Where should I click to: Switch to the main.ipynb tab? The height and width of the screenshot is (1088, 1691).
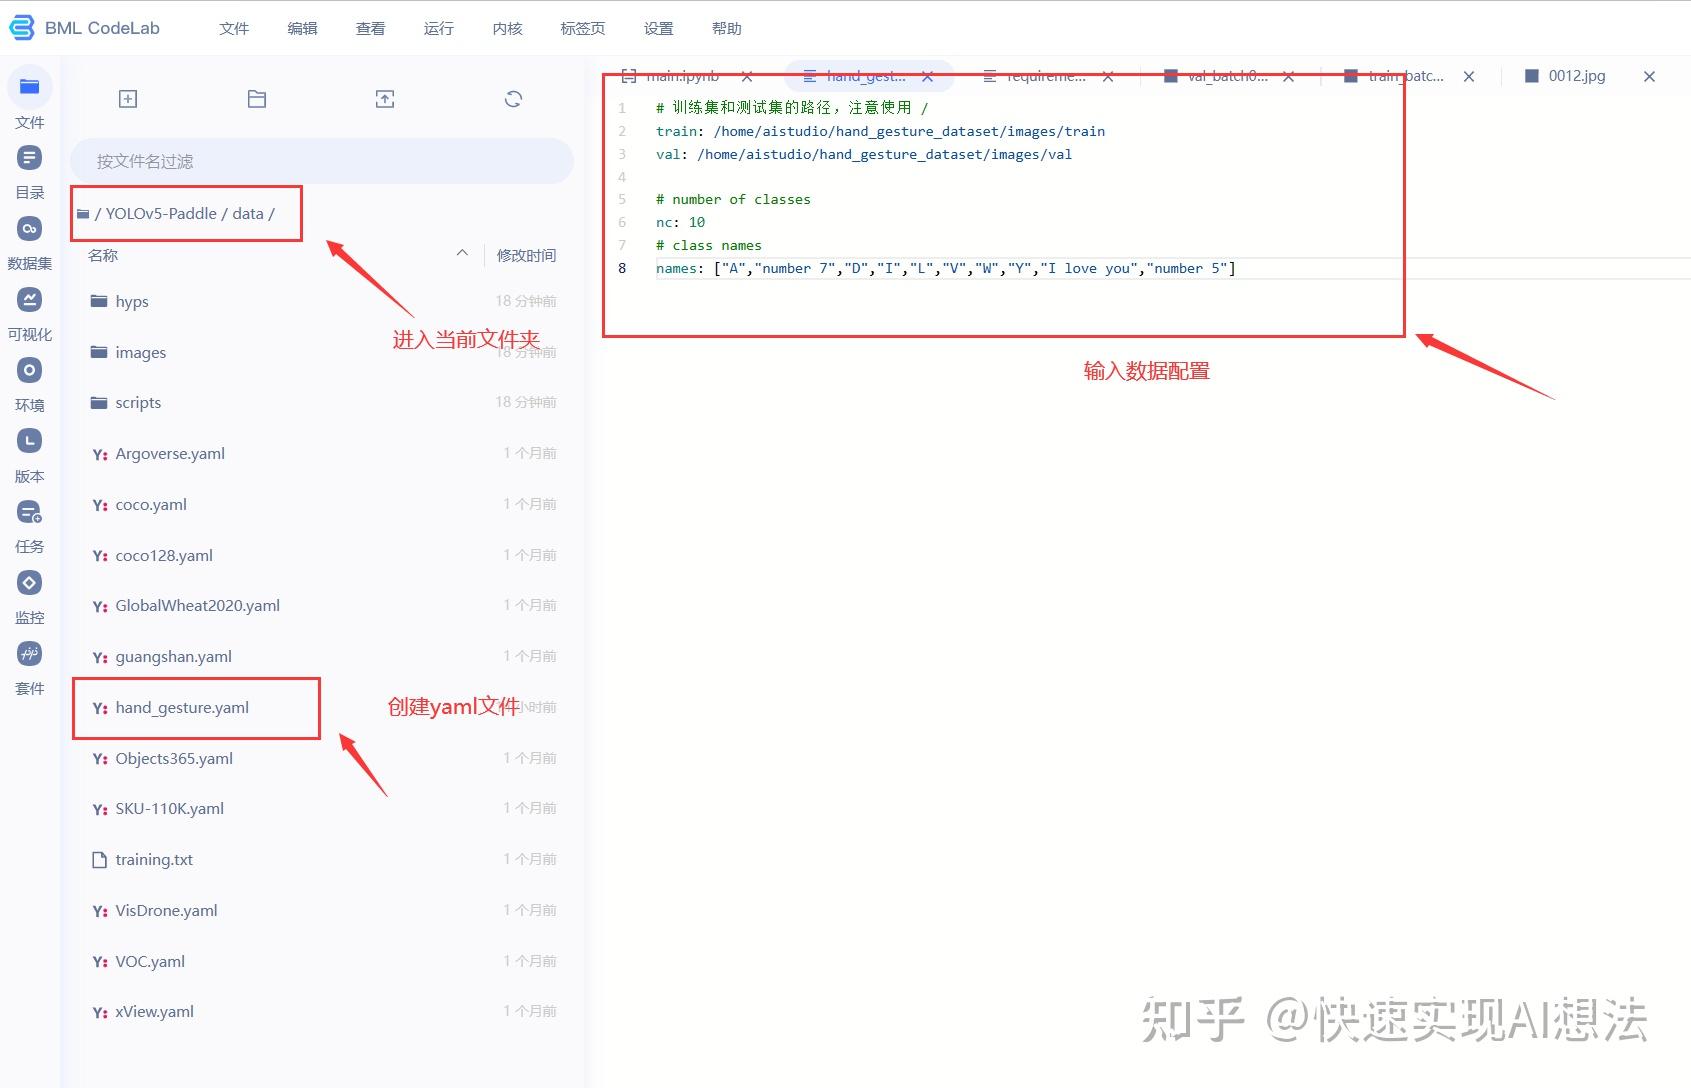683,75
